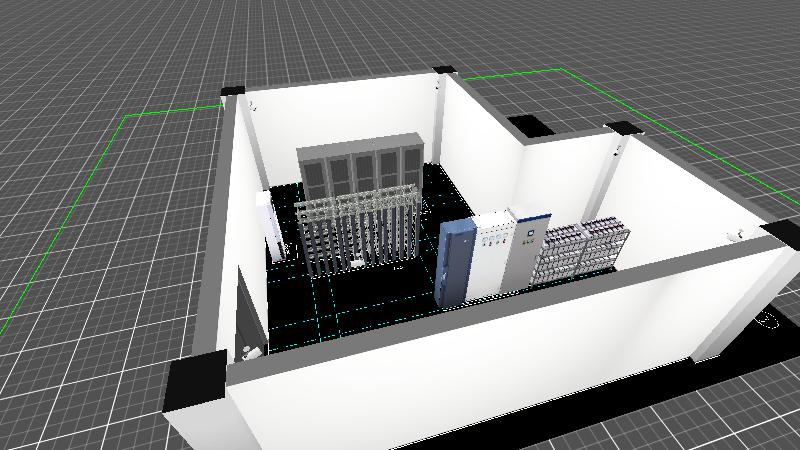Select the wall-mounted camera on right wall
800x450 pixels.
pyautogui.click(x=737, y=235)
